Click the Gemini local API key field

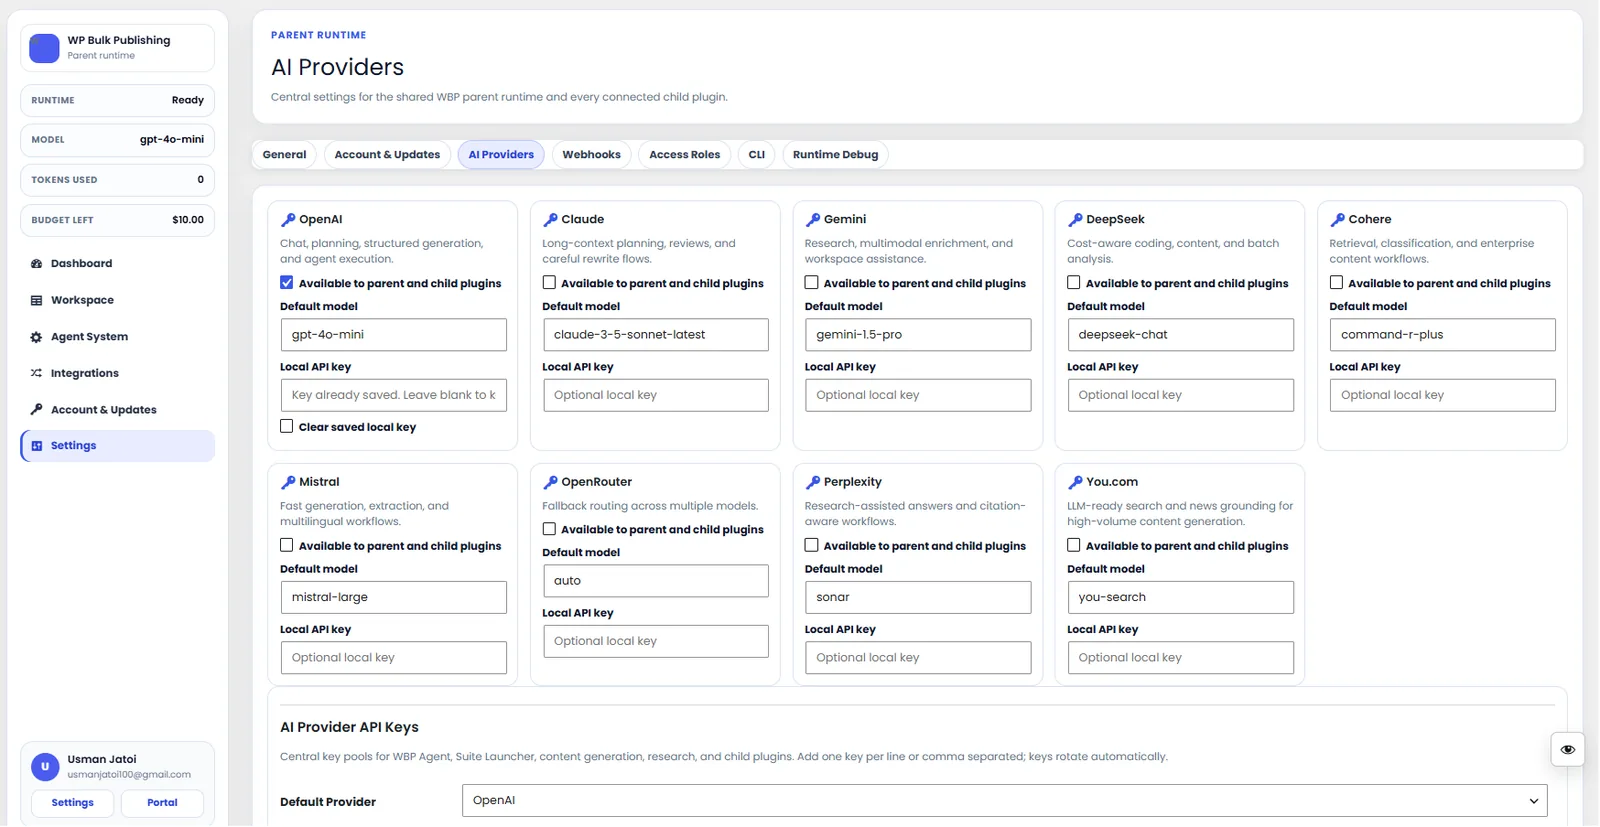coord(917,395)
